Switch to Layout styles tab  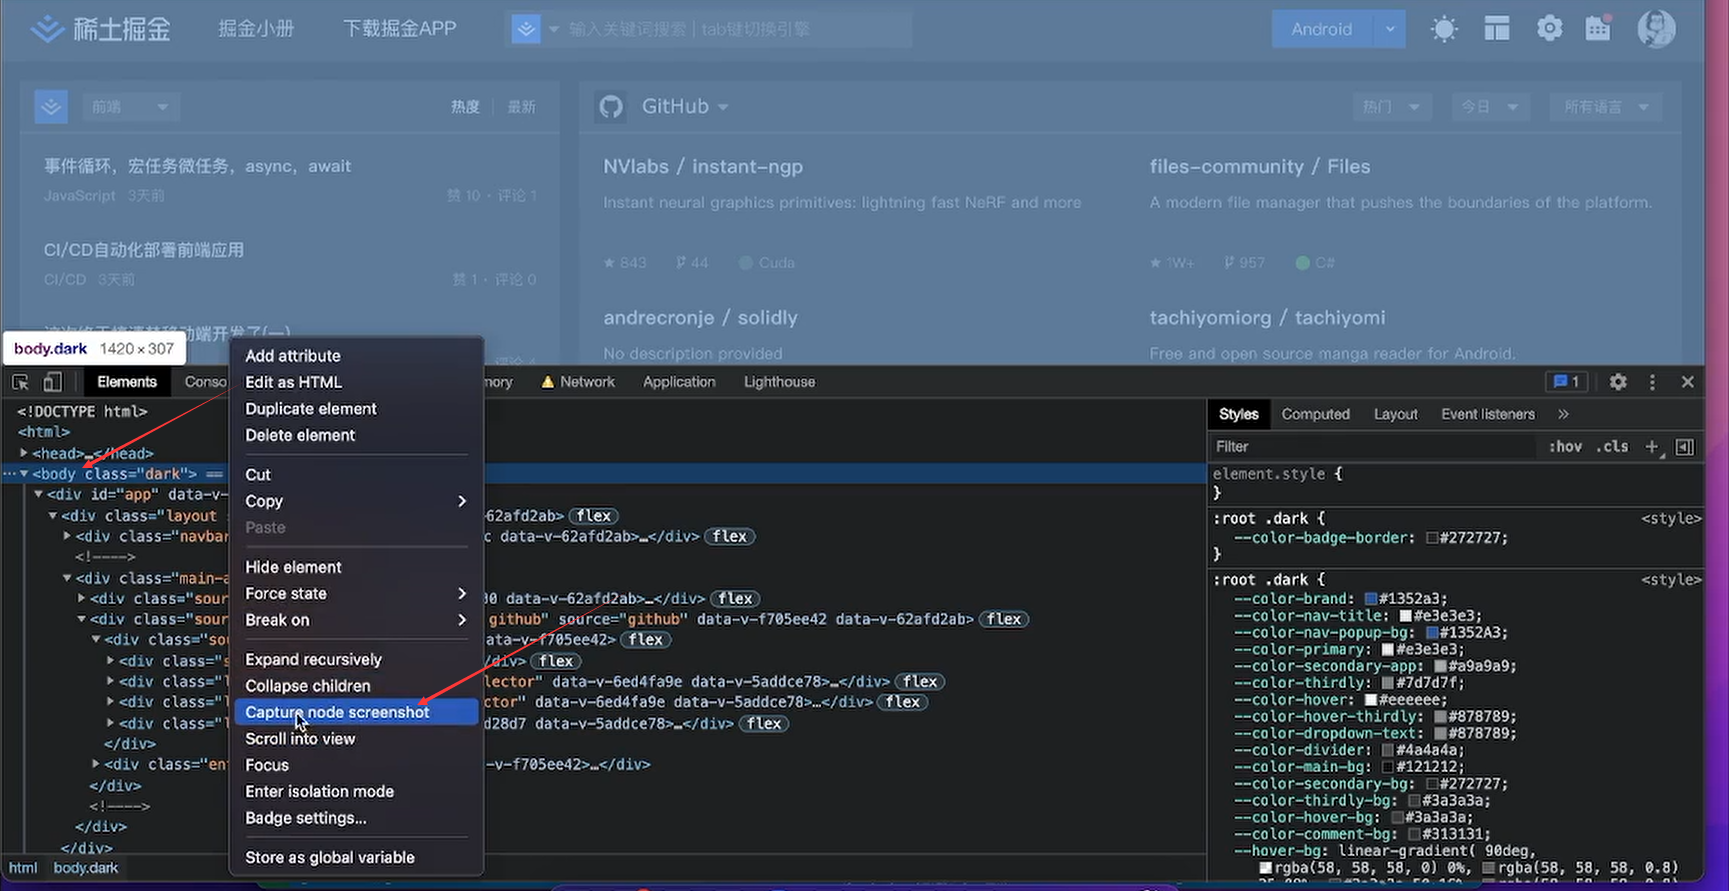1395,414
